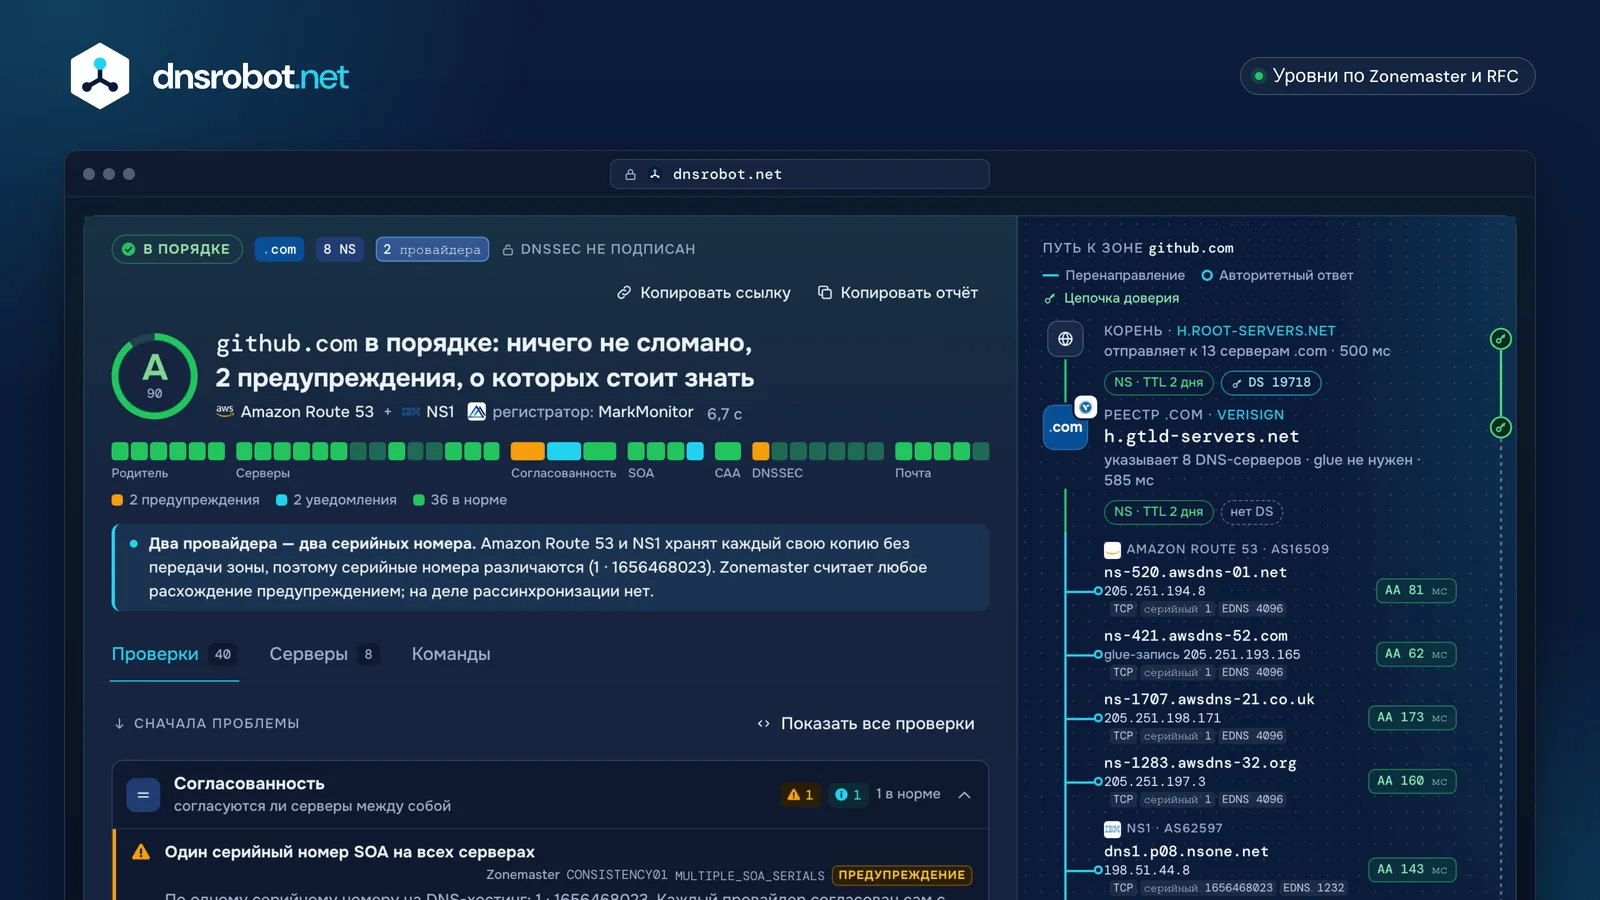Click the .com registry node icon

(1066, 427)
